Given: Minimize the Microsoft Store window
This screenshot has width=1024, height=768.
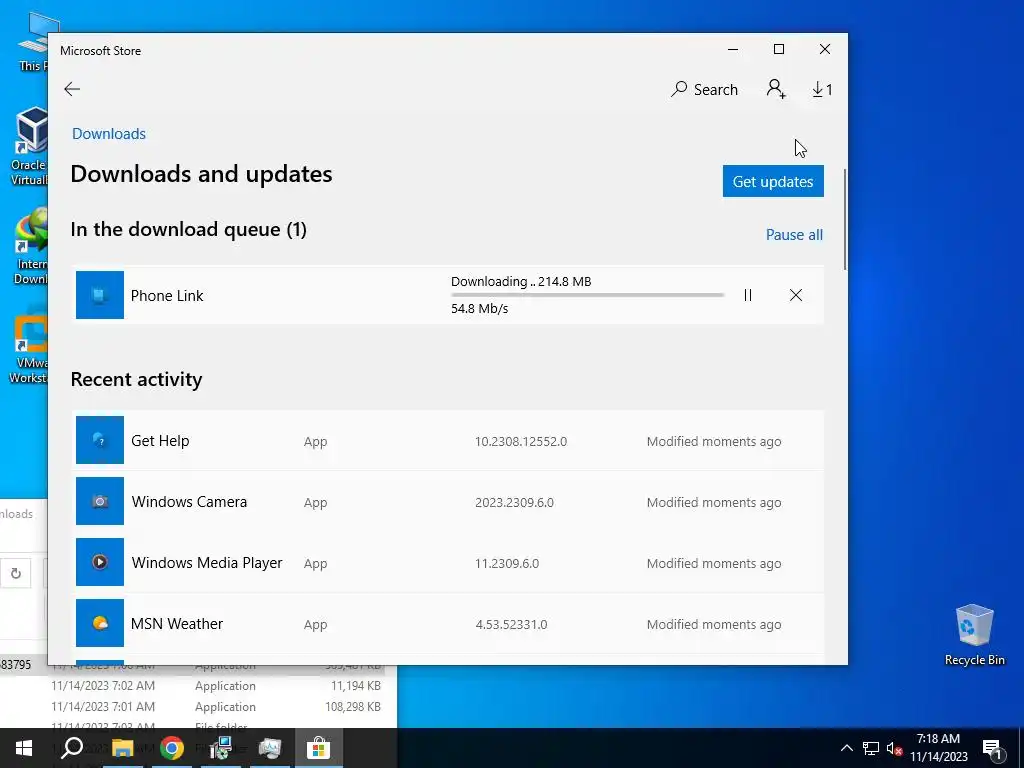Looking at the screenshot, I should coord(733,50).
